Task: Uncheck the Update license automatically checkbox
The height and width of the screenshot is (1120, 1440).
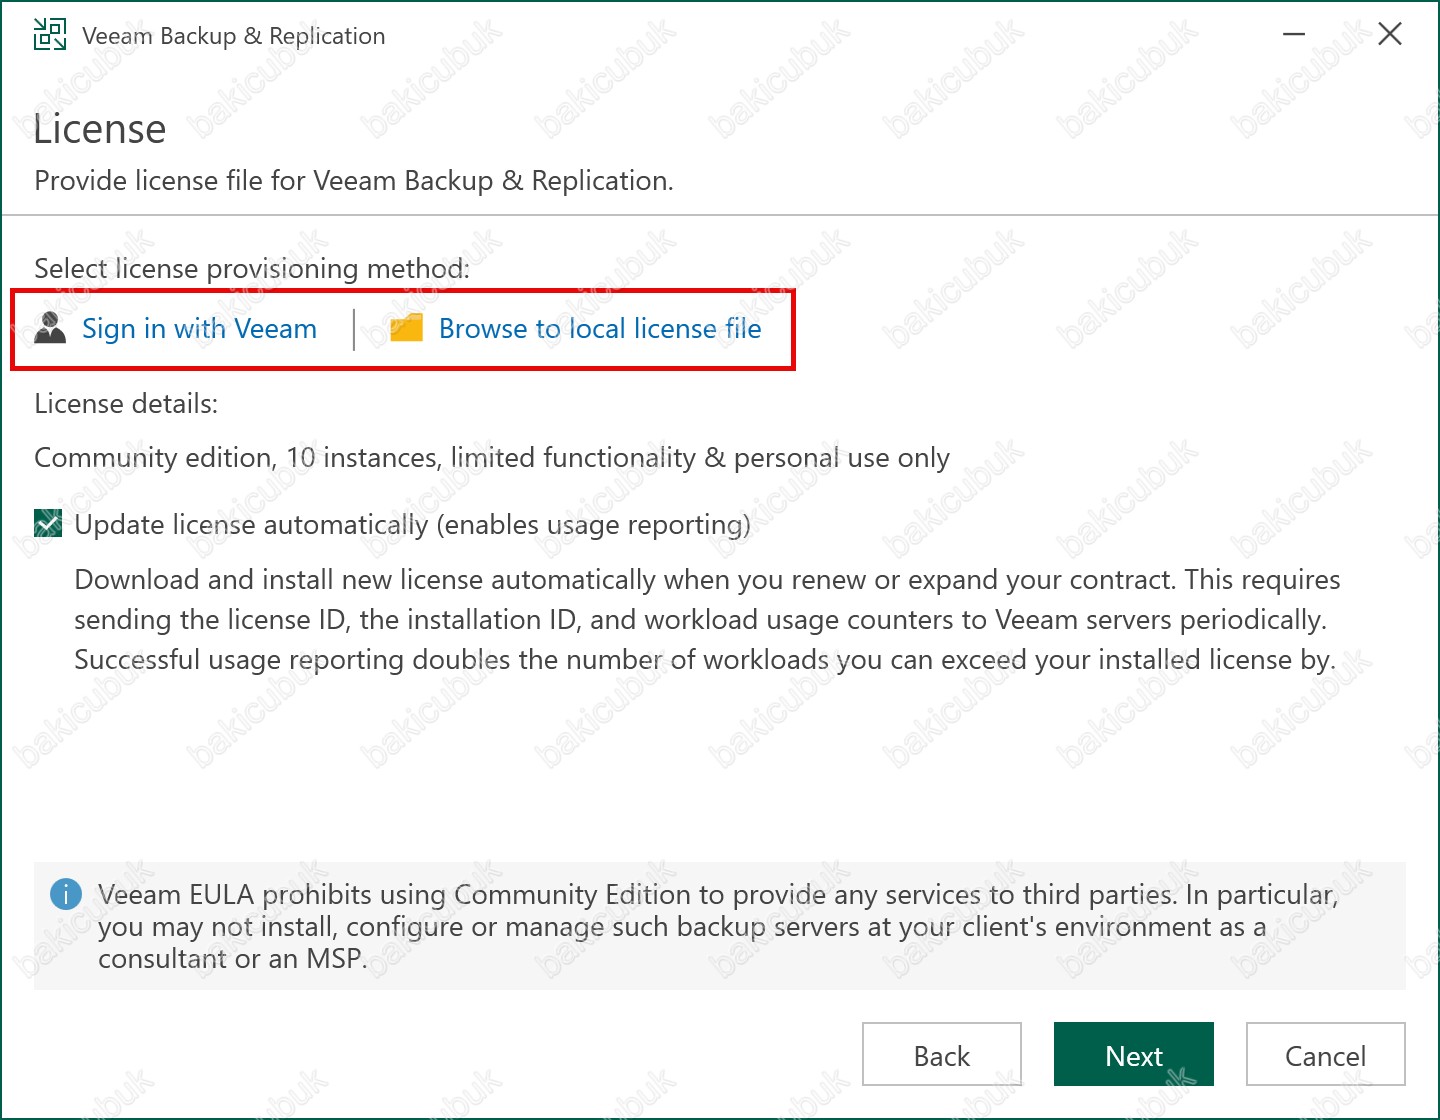Action: [48, 523]
